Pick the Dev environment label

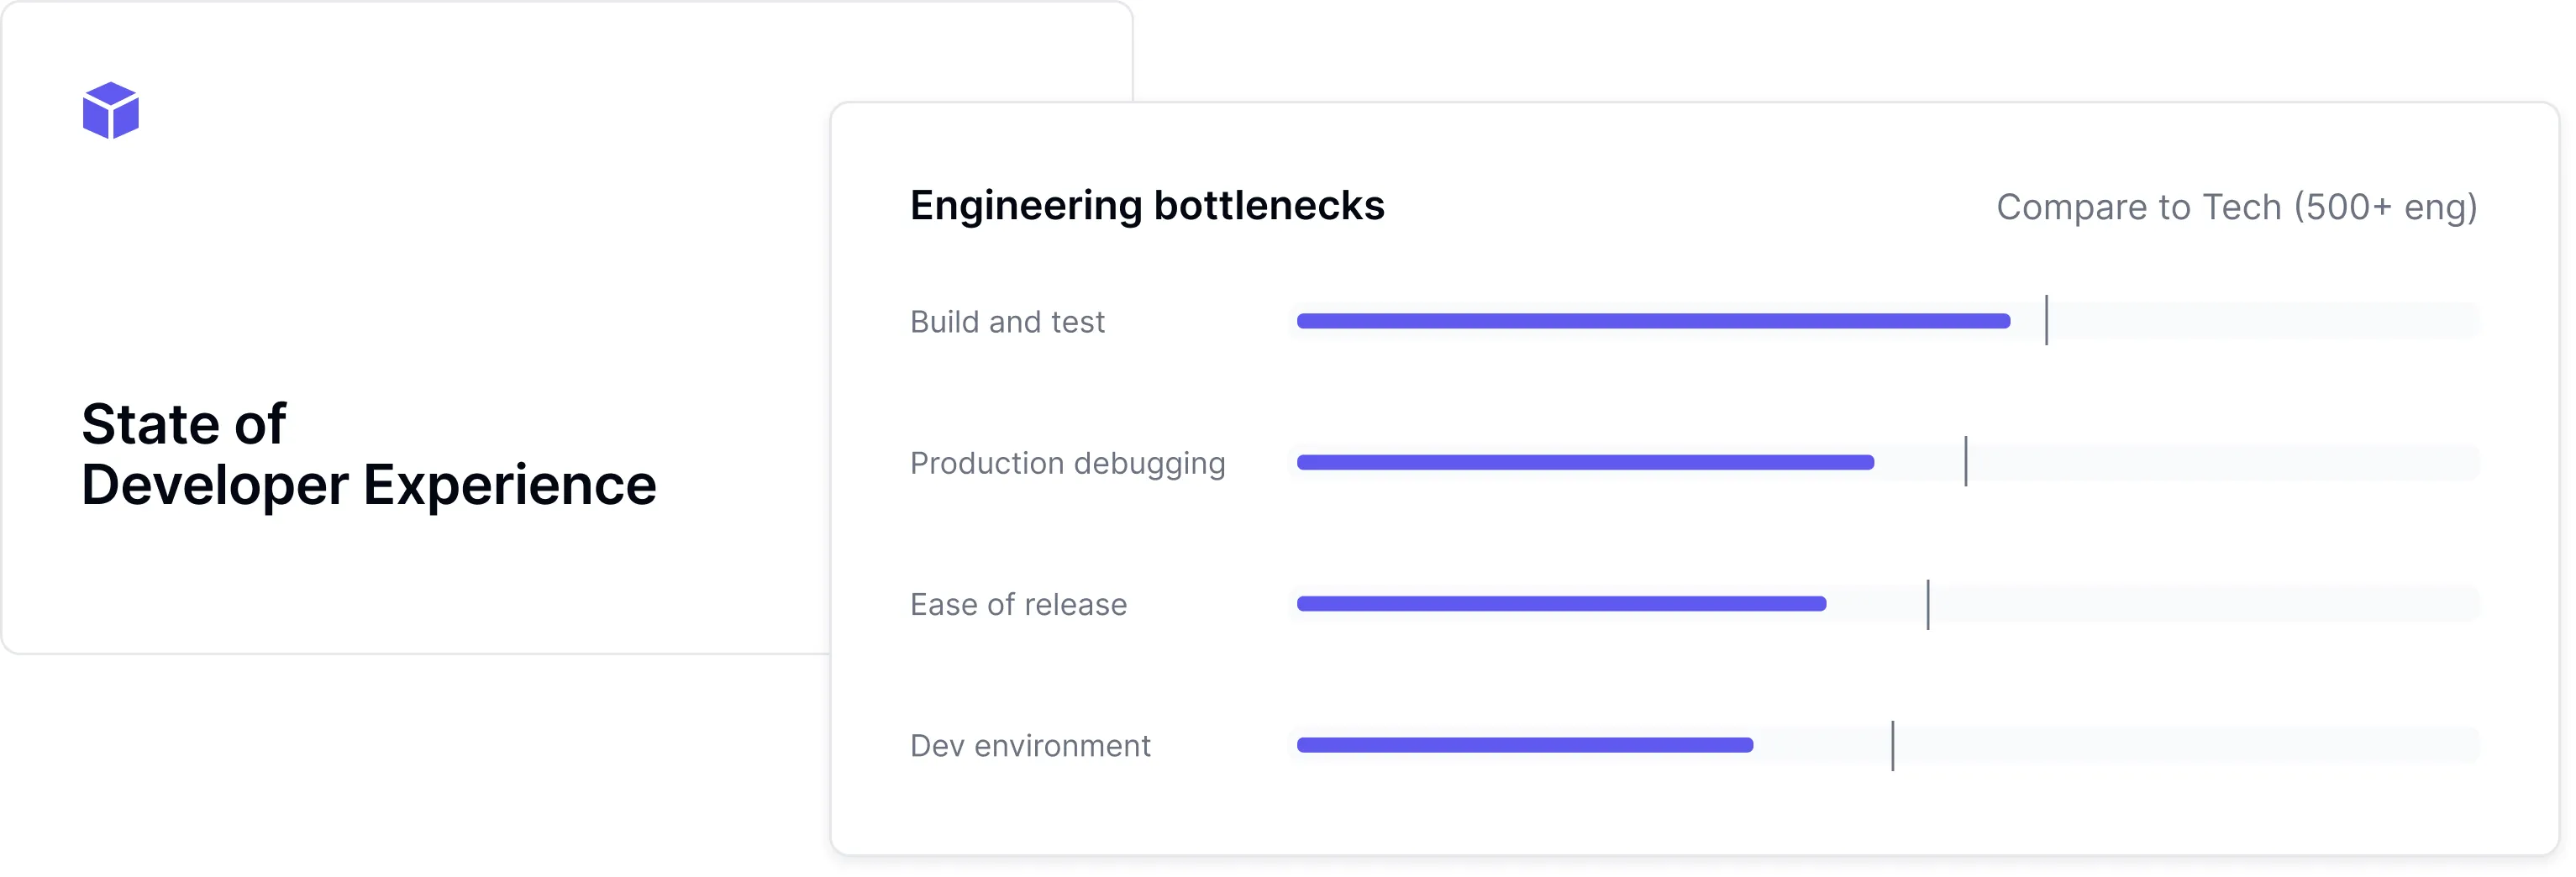pyautogui.click(x=1029, y=745)
